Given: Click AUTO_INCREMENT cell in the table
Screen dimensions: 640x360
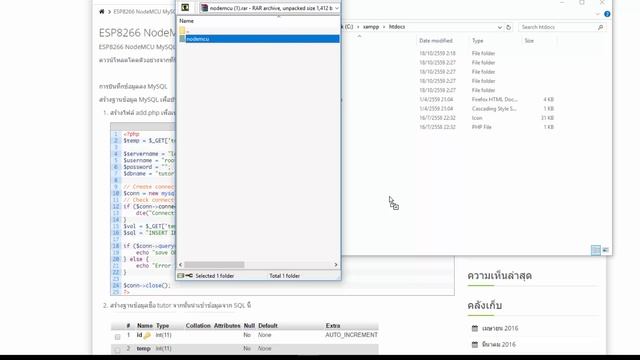Looking at the screenshot, I should [351, 335].
